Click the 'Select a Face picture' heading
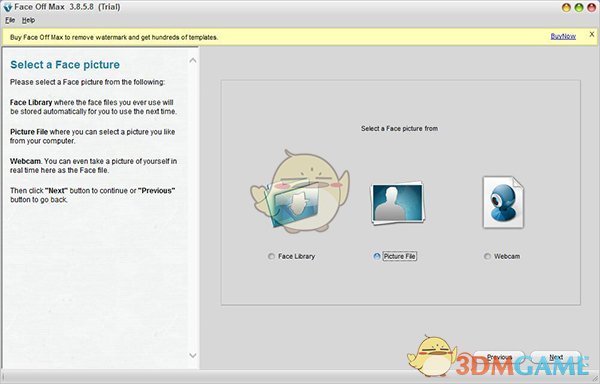600x384 pixels. [x=65, y=65]
